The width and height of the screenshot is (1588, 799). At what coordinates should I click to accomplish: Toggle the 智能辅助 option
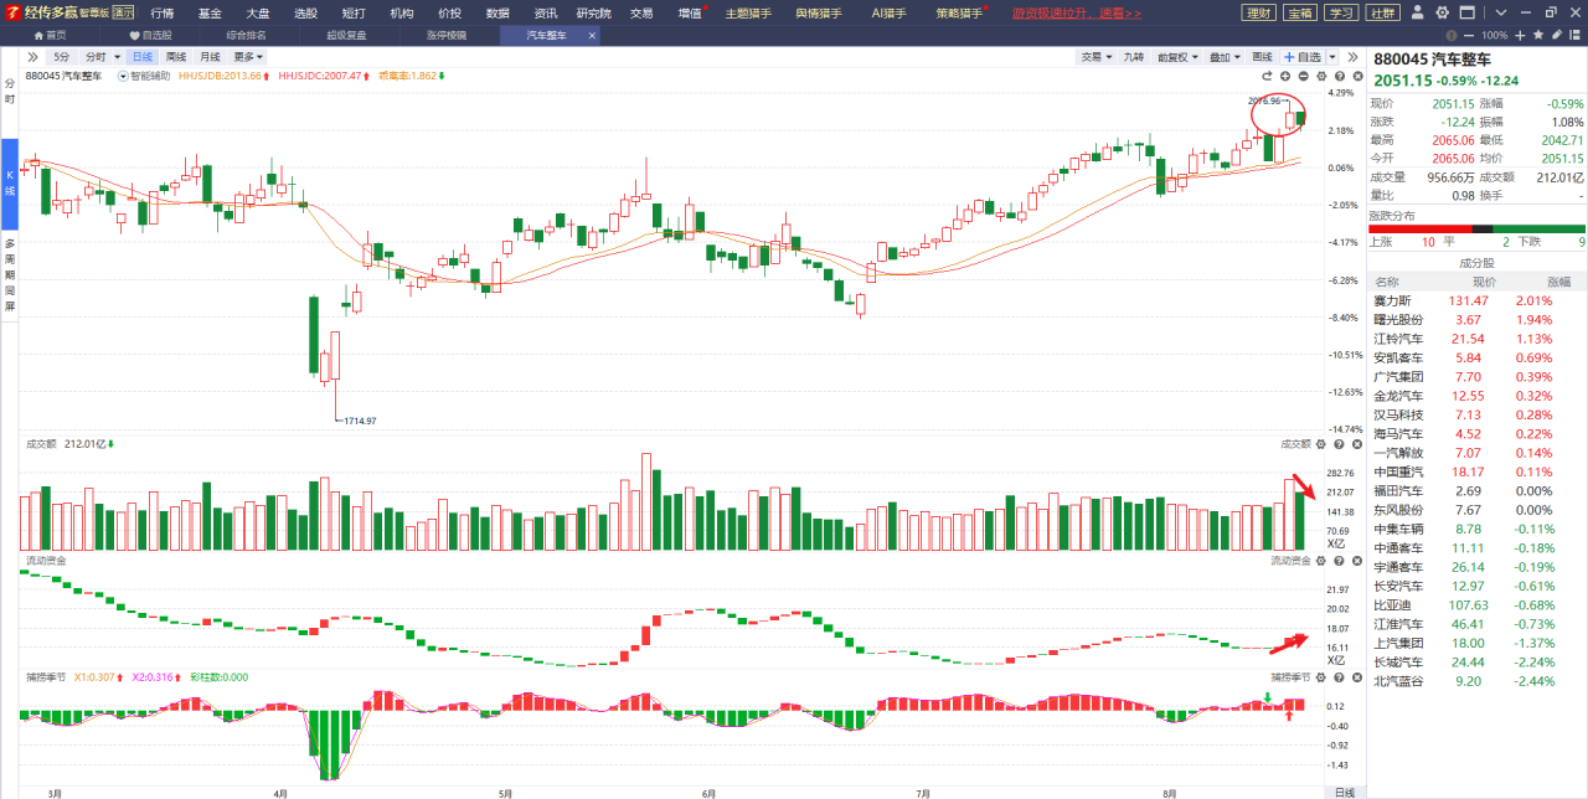pyautogui.click(x=145, y=76)
